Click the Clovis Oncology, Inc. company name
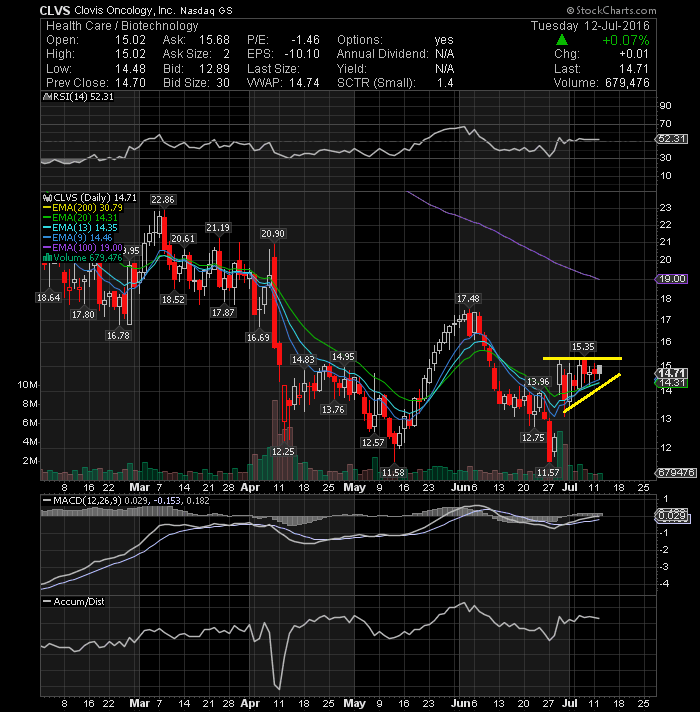Viewport: 700px width, 712px height. pos(125,10)
